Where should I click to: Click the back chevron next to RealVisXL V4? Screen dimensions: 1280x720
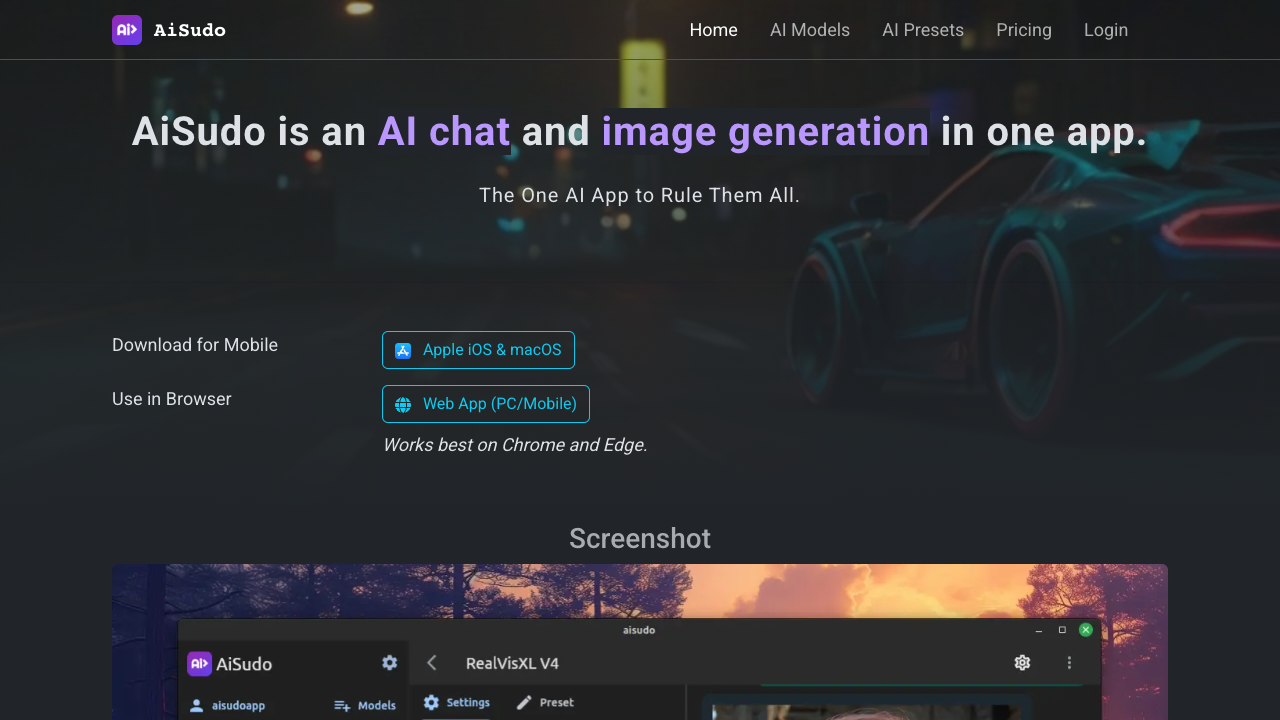pos(431,662)
